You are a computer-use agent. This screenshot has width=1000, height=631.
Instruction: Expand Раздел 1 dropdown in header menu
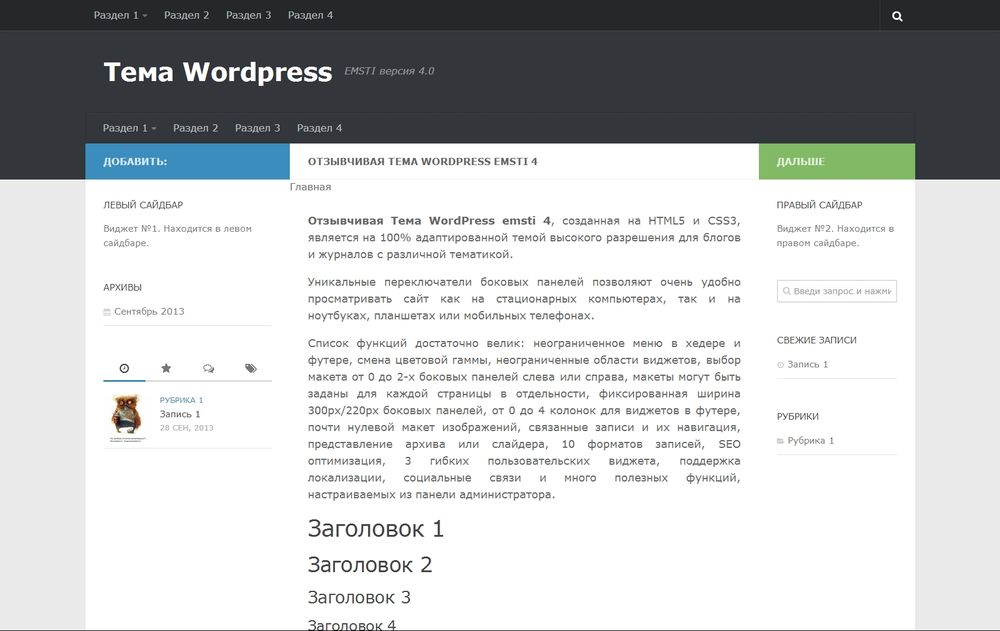[x=129, y=128]
